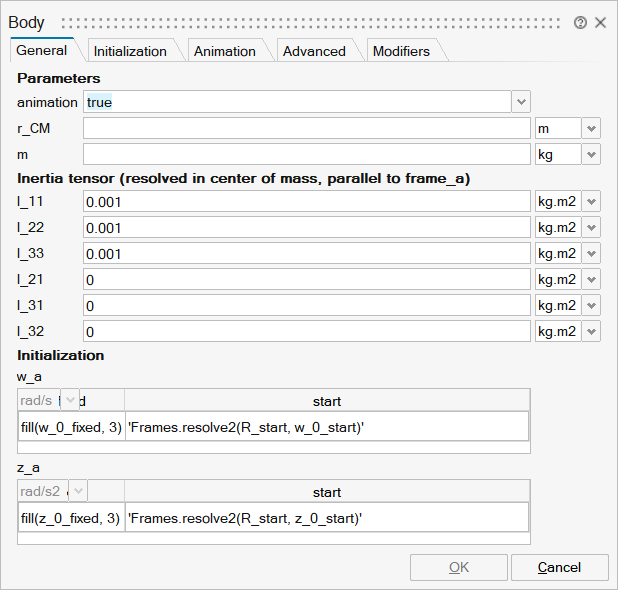Go to the Modifiers tab

(401, 51)
